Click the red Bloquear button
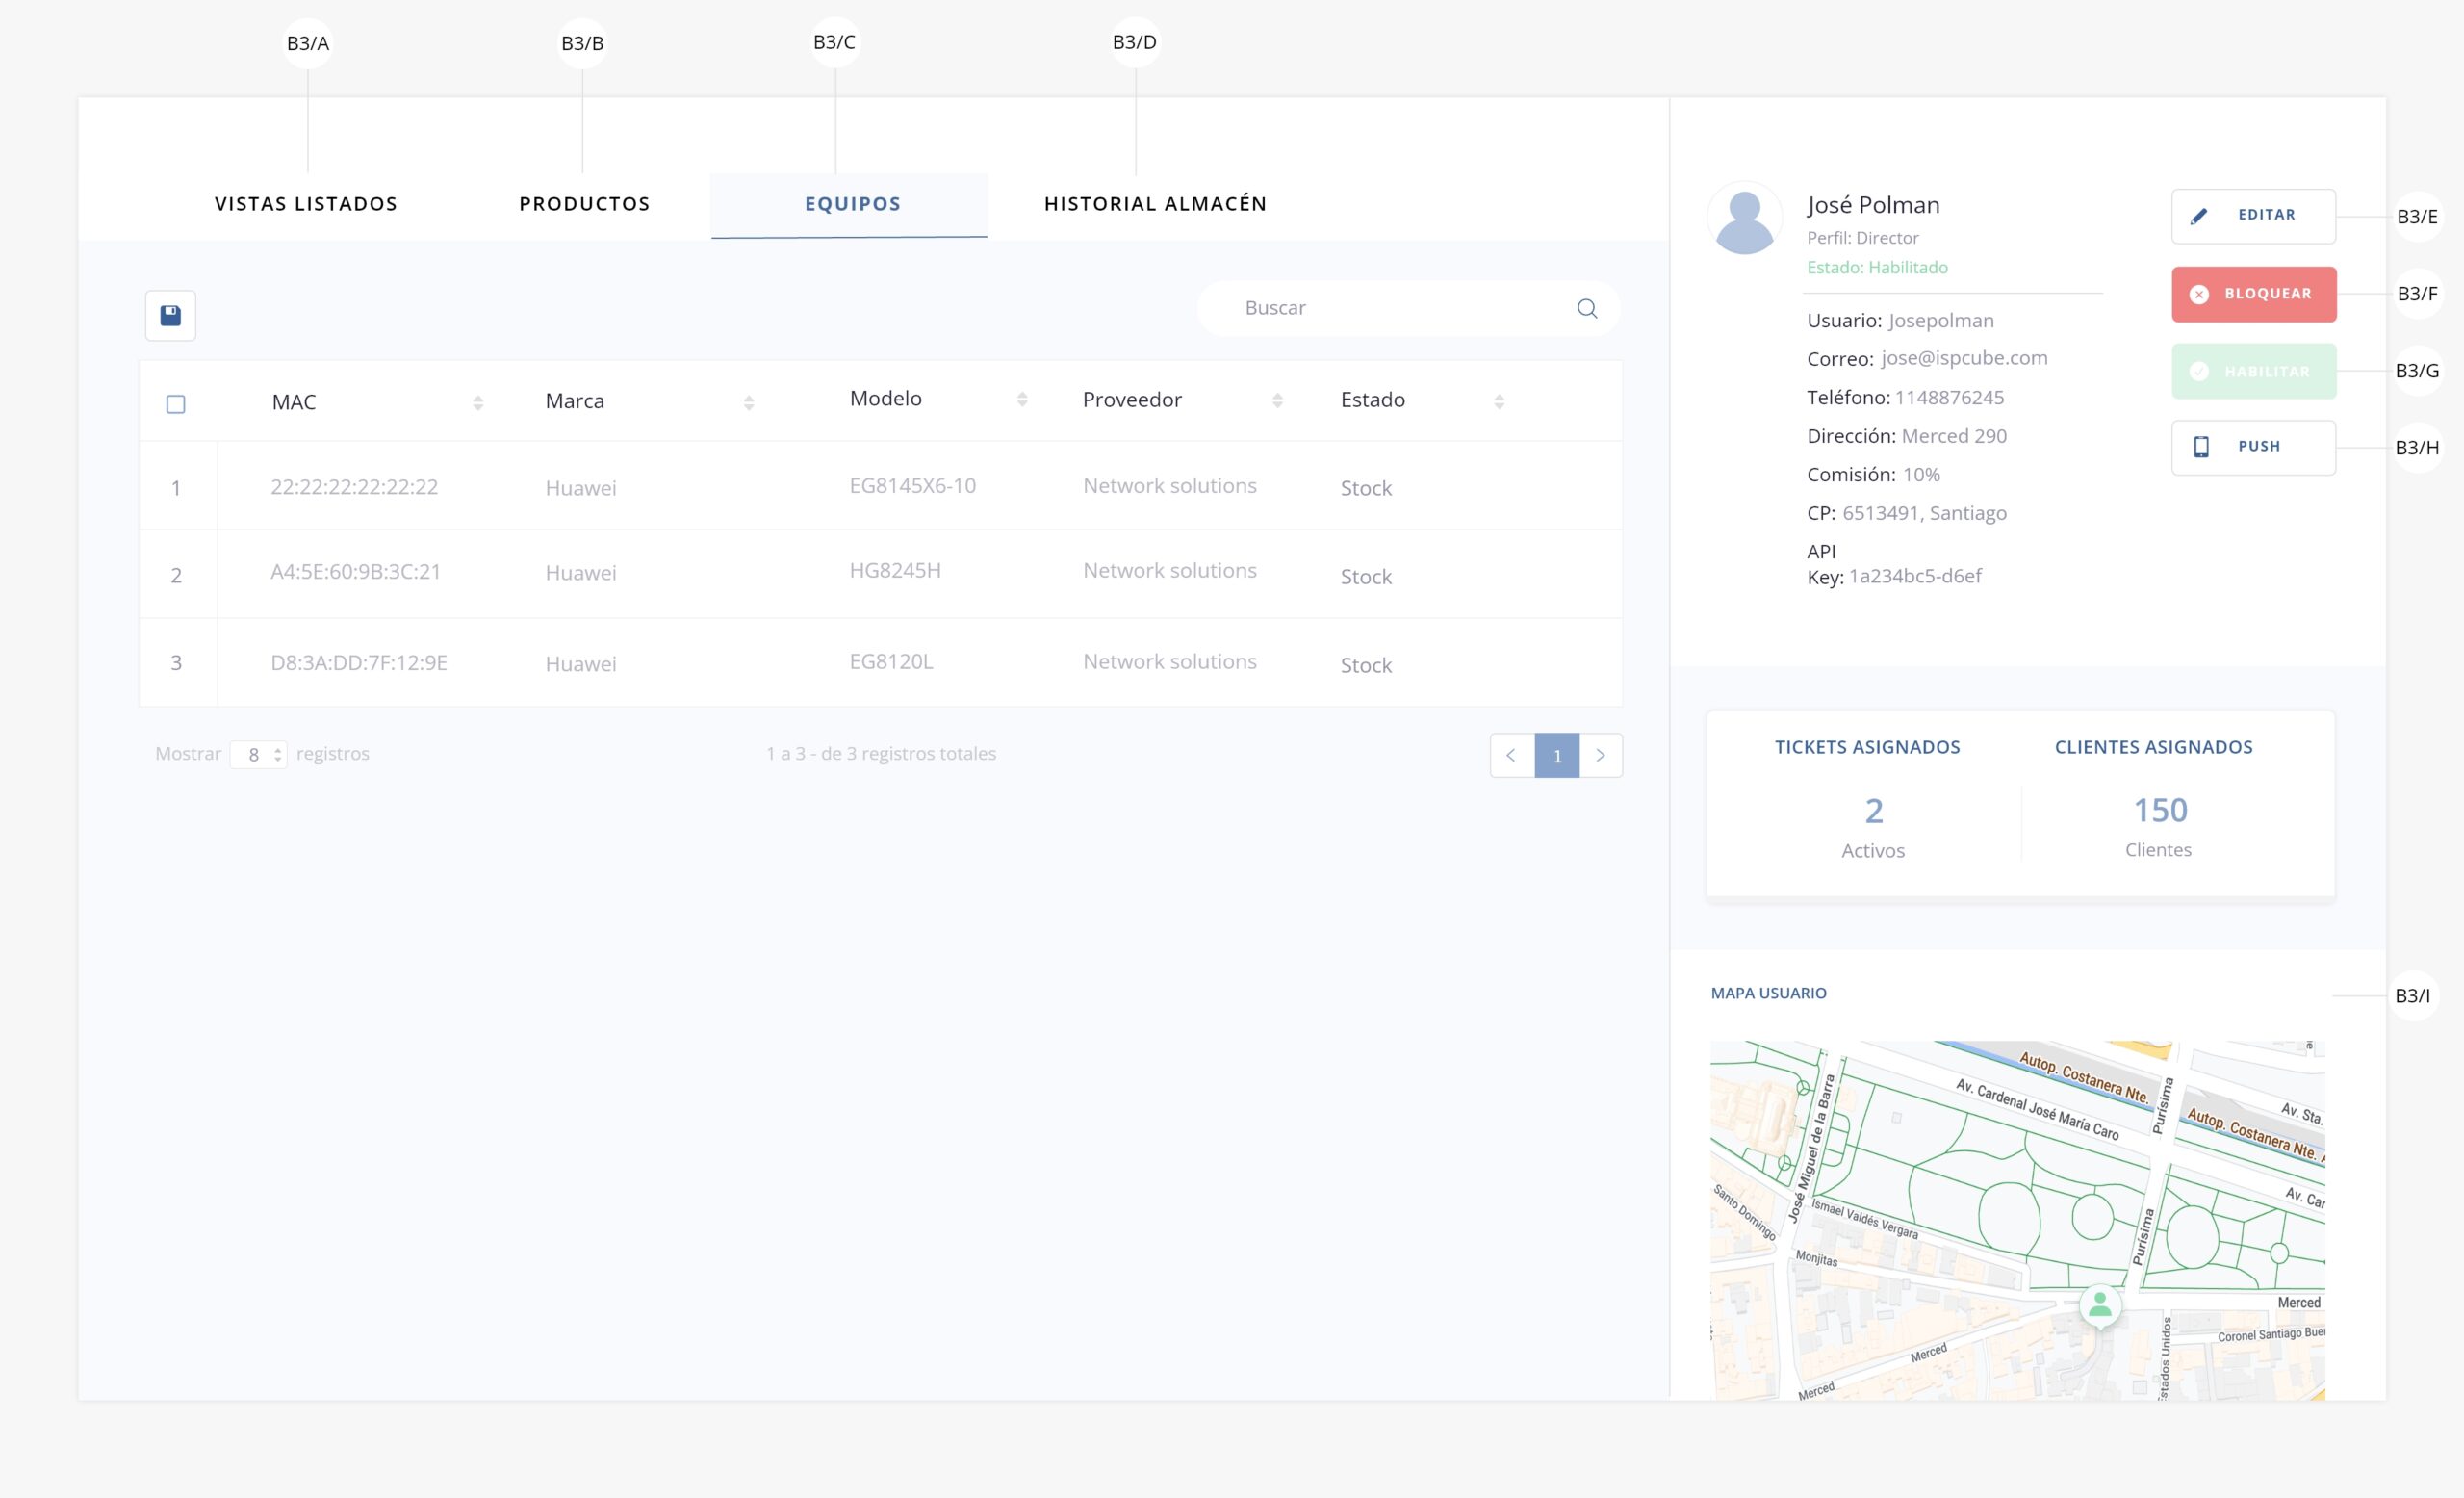The image size is (2464, 1498). pyautogui.click(x=2253, y=294)
